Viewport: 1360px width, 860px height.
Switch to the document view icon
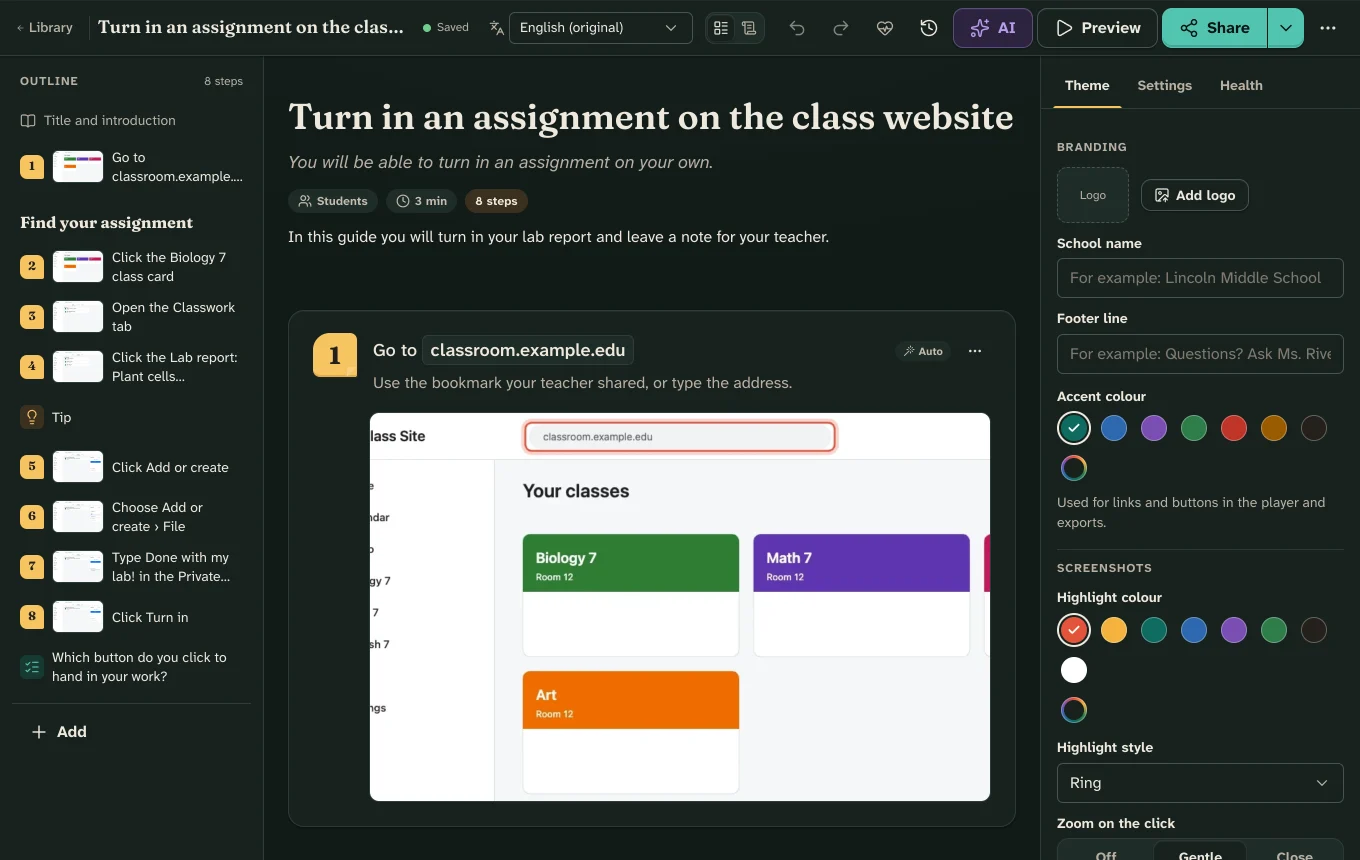(749, 28)
